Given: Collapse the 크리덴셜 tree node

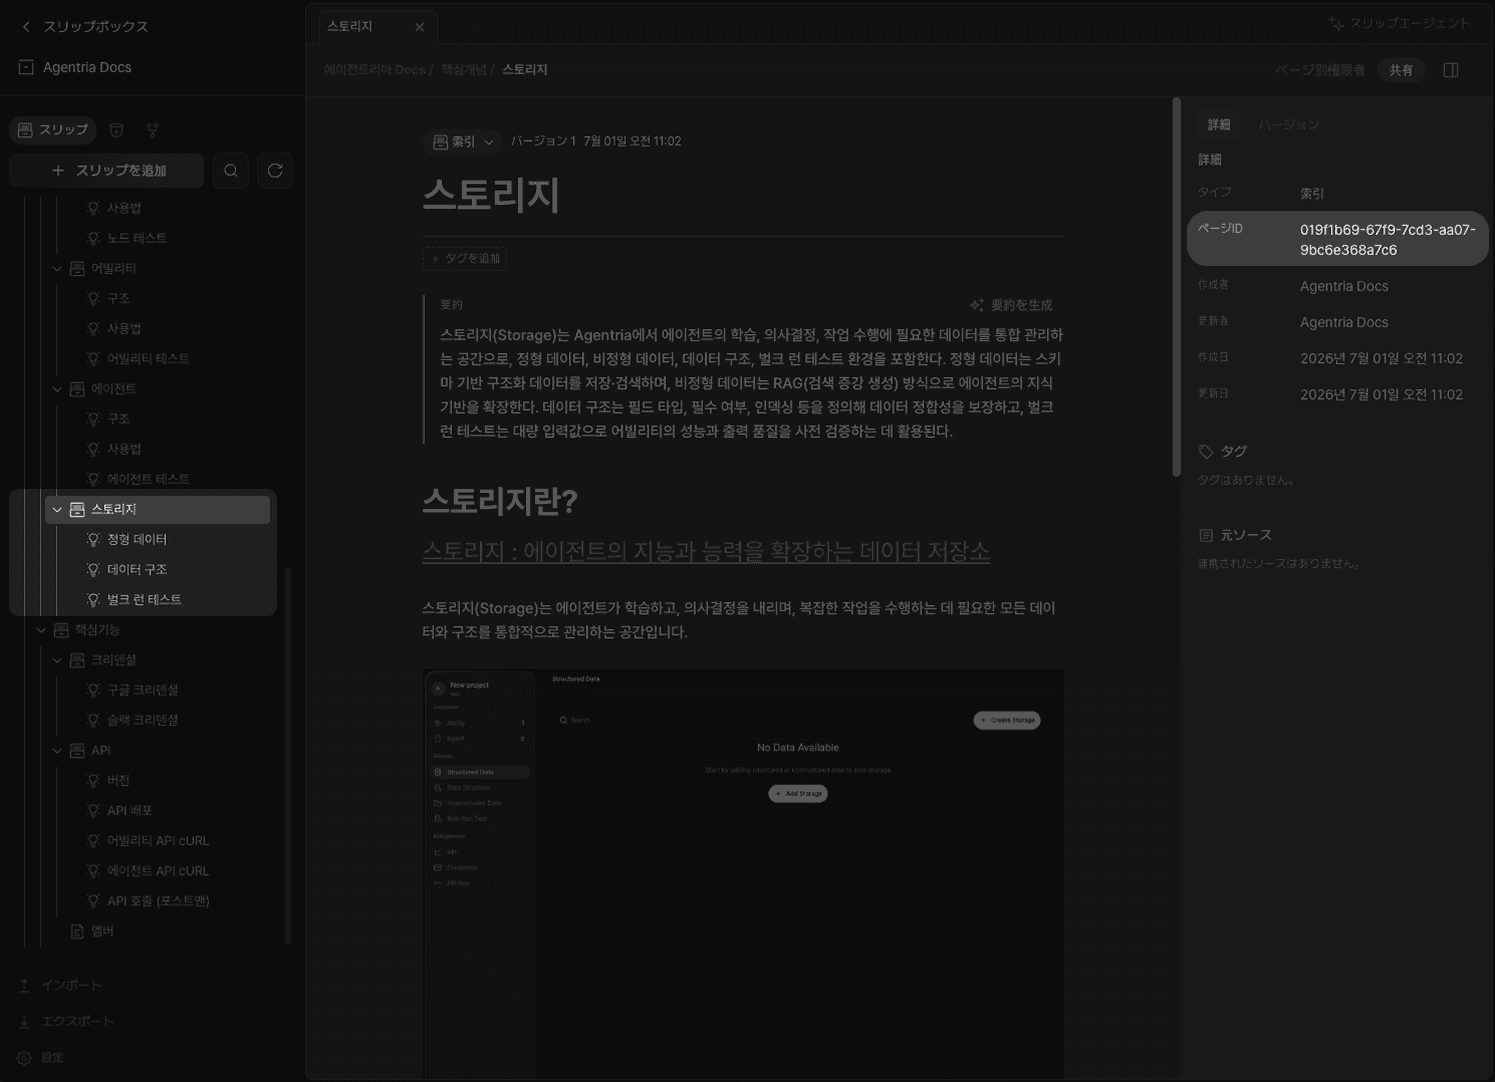Looking at the screenshot, I should pos(57,660).
